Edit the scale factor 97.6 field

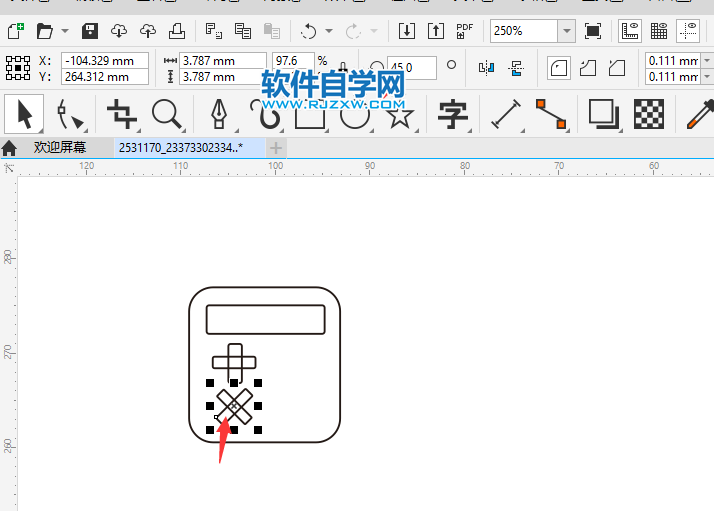(x=293, y=61)
